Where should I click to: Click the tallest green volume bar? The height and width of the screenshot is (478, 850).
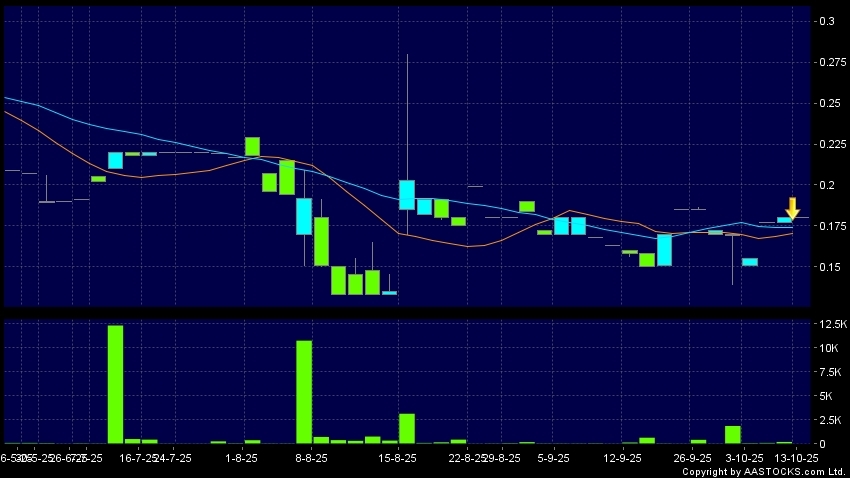(115, 384)
